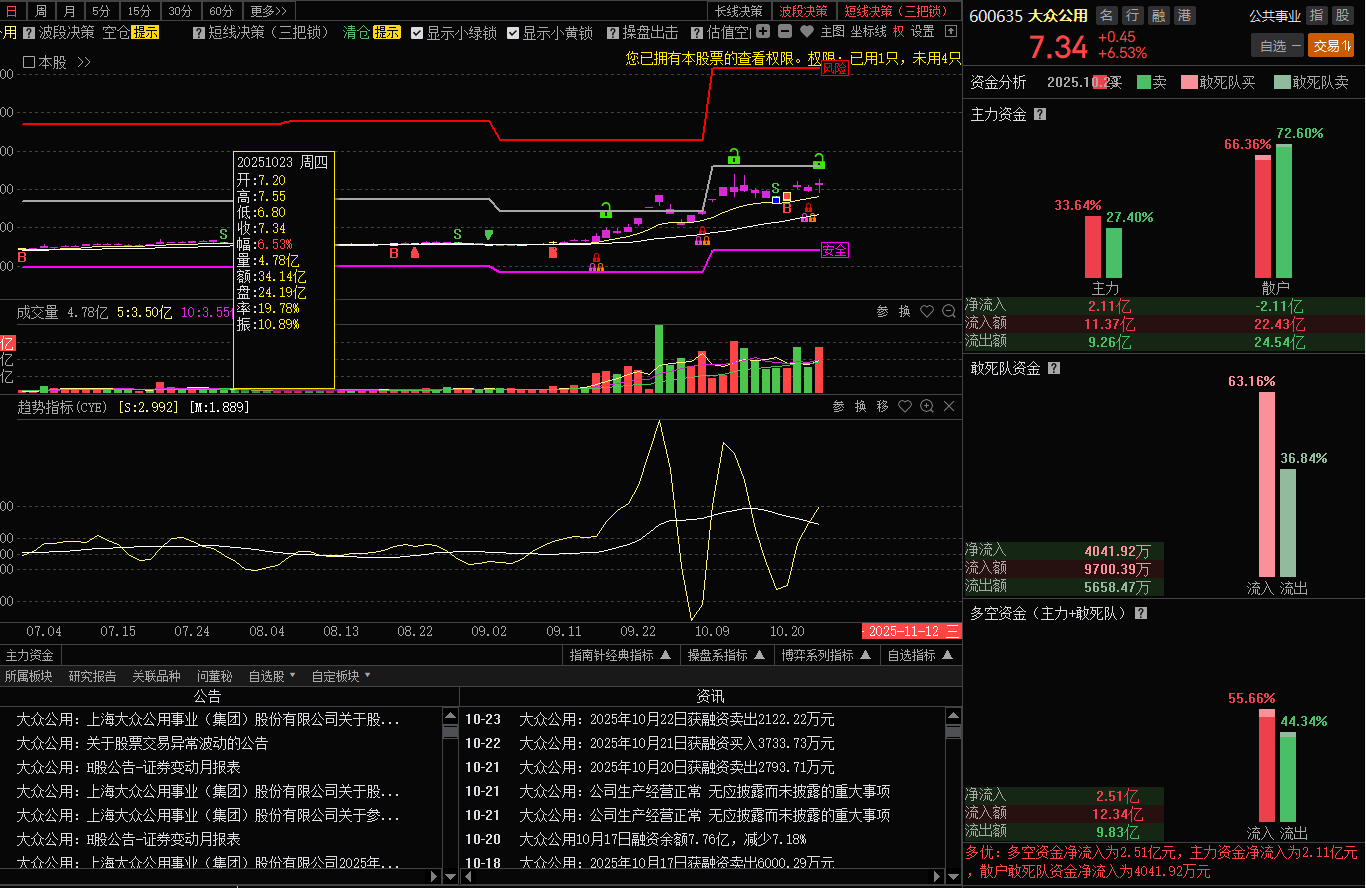Expand the >> arrow next to 本股
Viewport: 1366px width, 888px height.
pos(84,62)
